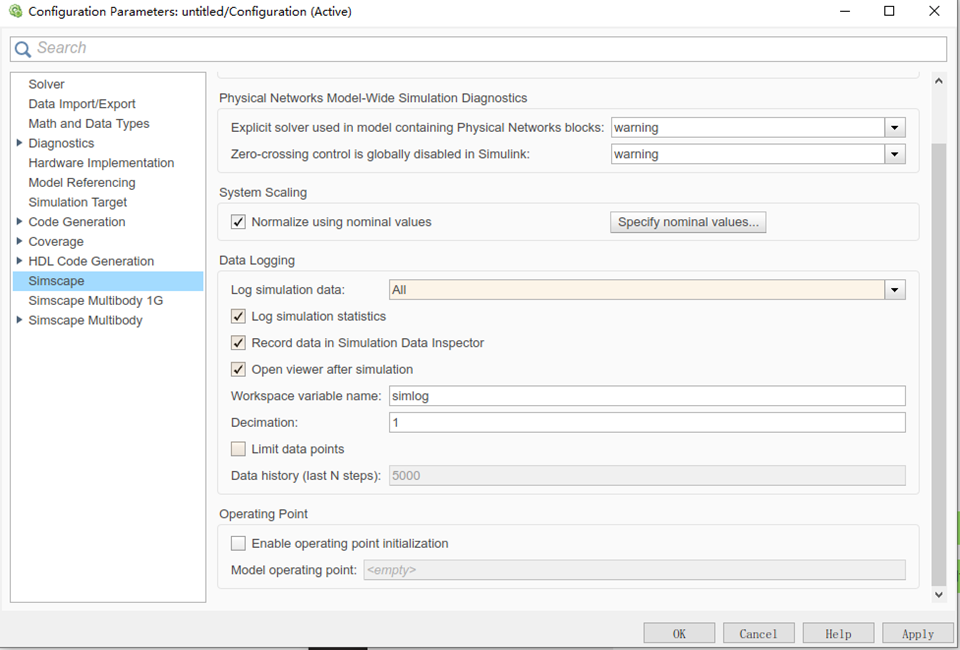960x650 pixels.
Task: Open the Solver pane
Action: click(x=46, y=84)
